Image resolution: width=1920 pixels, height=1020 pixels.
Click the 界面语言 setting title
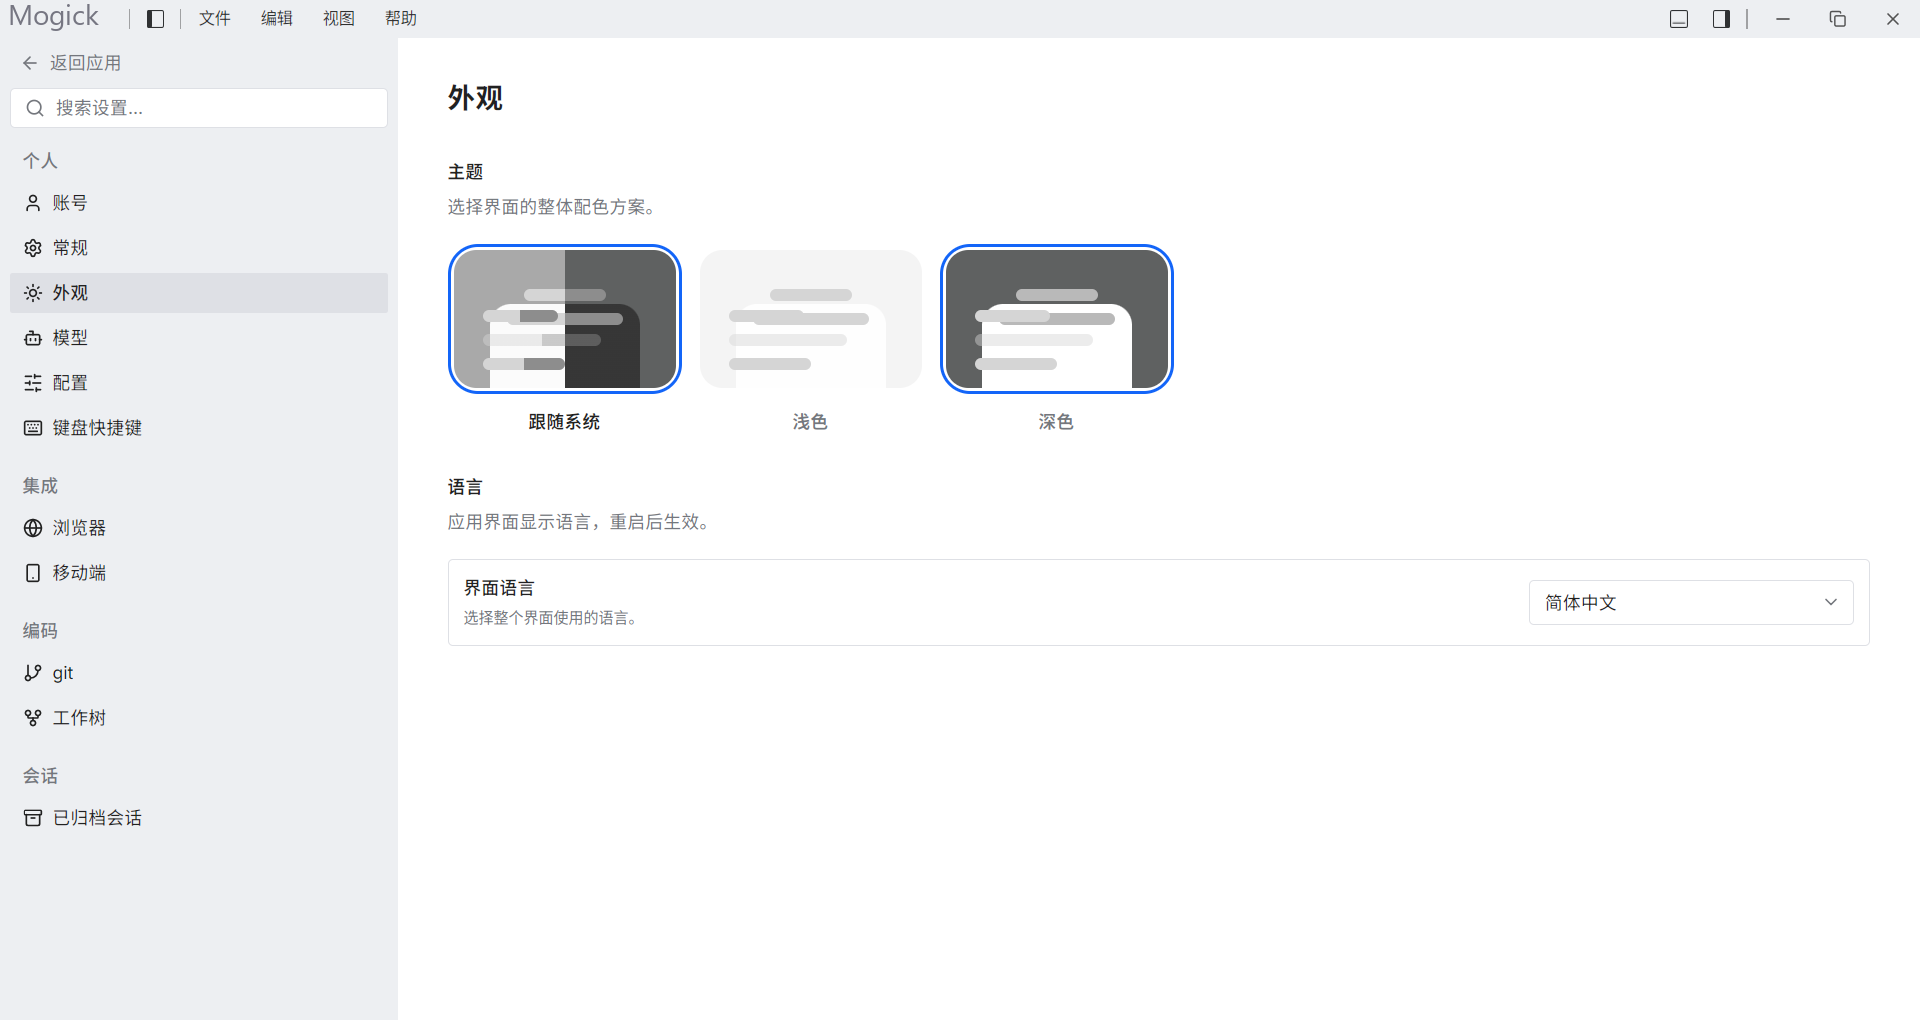click(x=499, y=588)
